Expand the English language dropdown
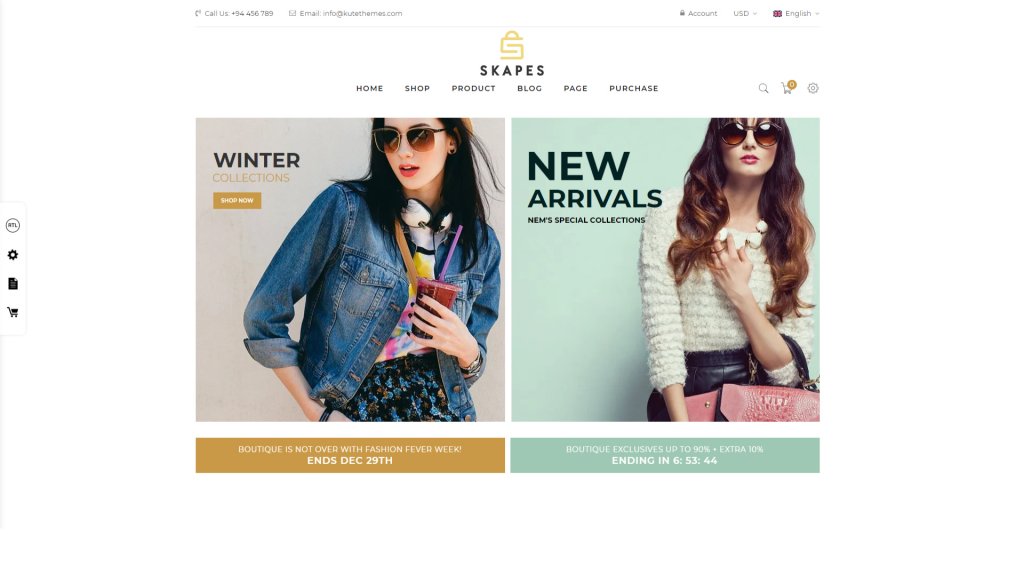1024x576 pixels. (795, 13)
